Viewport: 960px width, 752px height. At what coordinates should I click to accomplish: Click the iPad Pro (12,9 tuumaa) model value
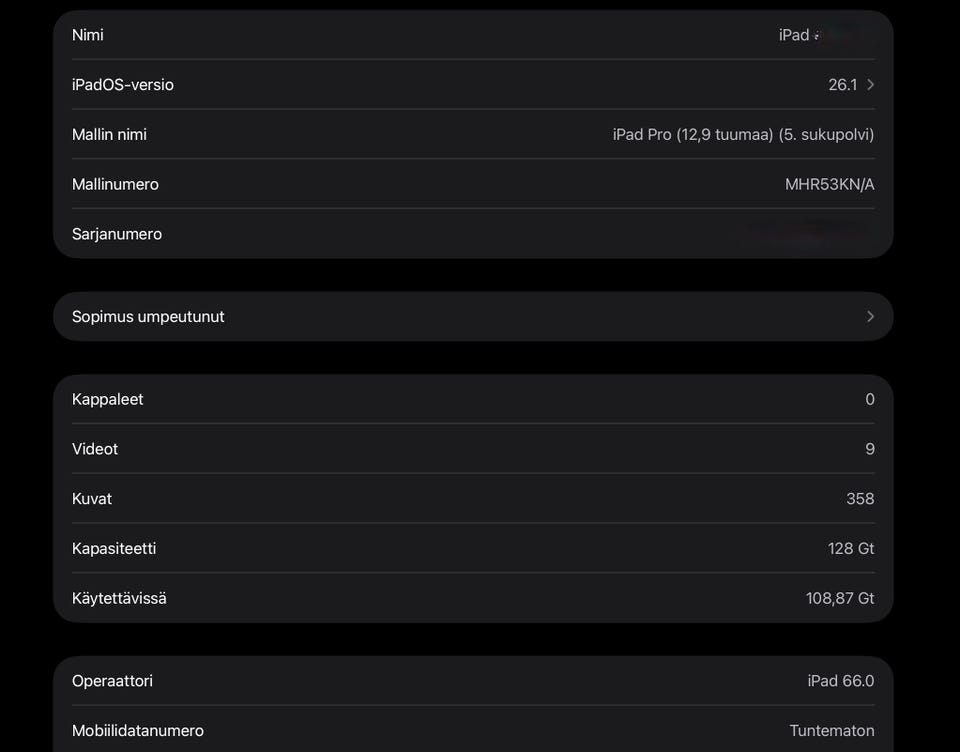(743, 134)
